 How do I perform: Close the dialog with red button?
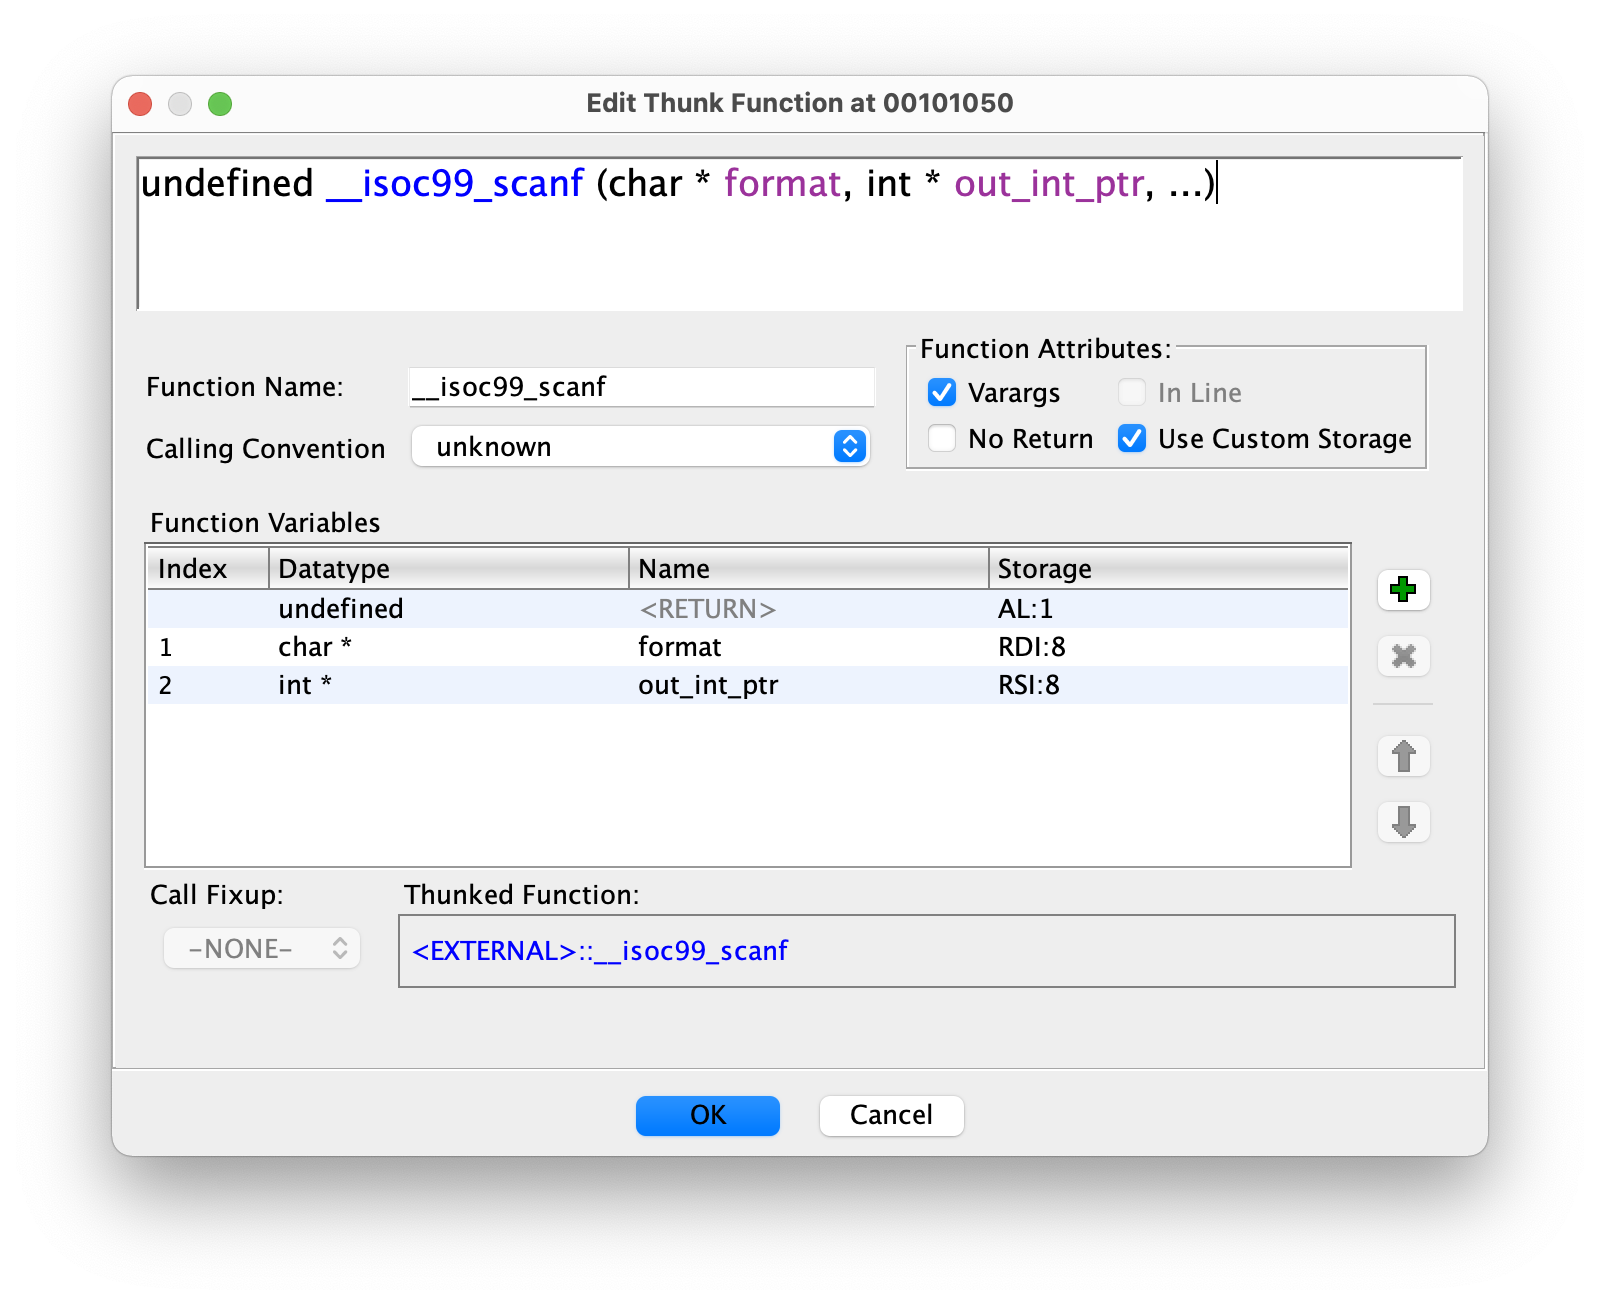click(141, 104)
